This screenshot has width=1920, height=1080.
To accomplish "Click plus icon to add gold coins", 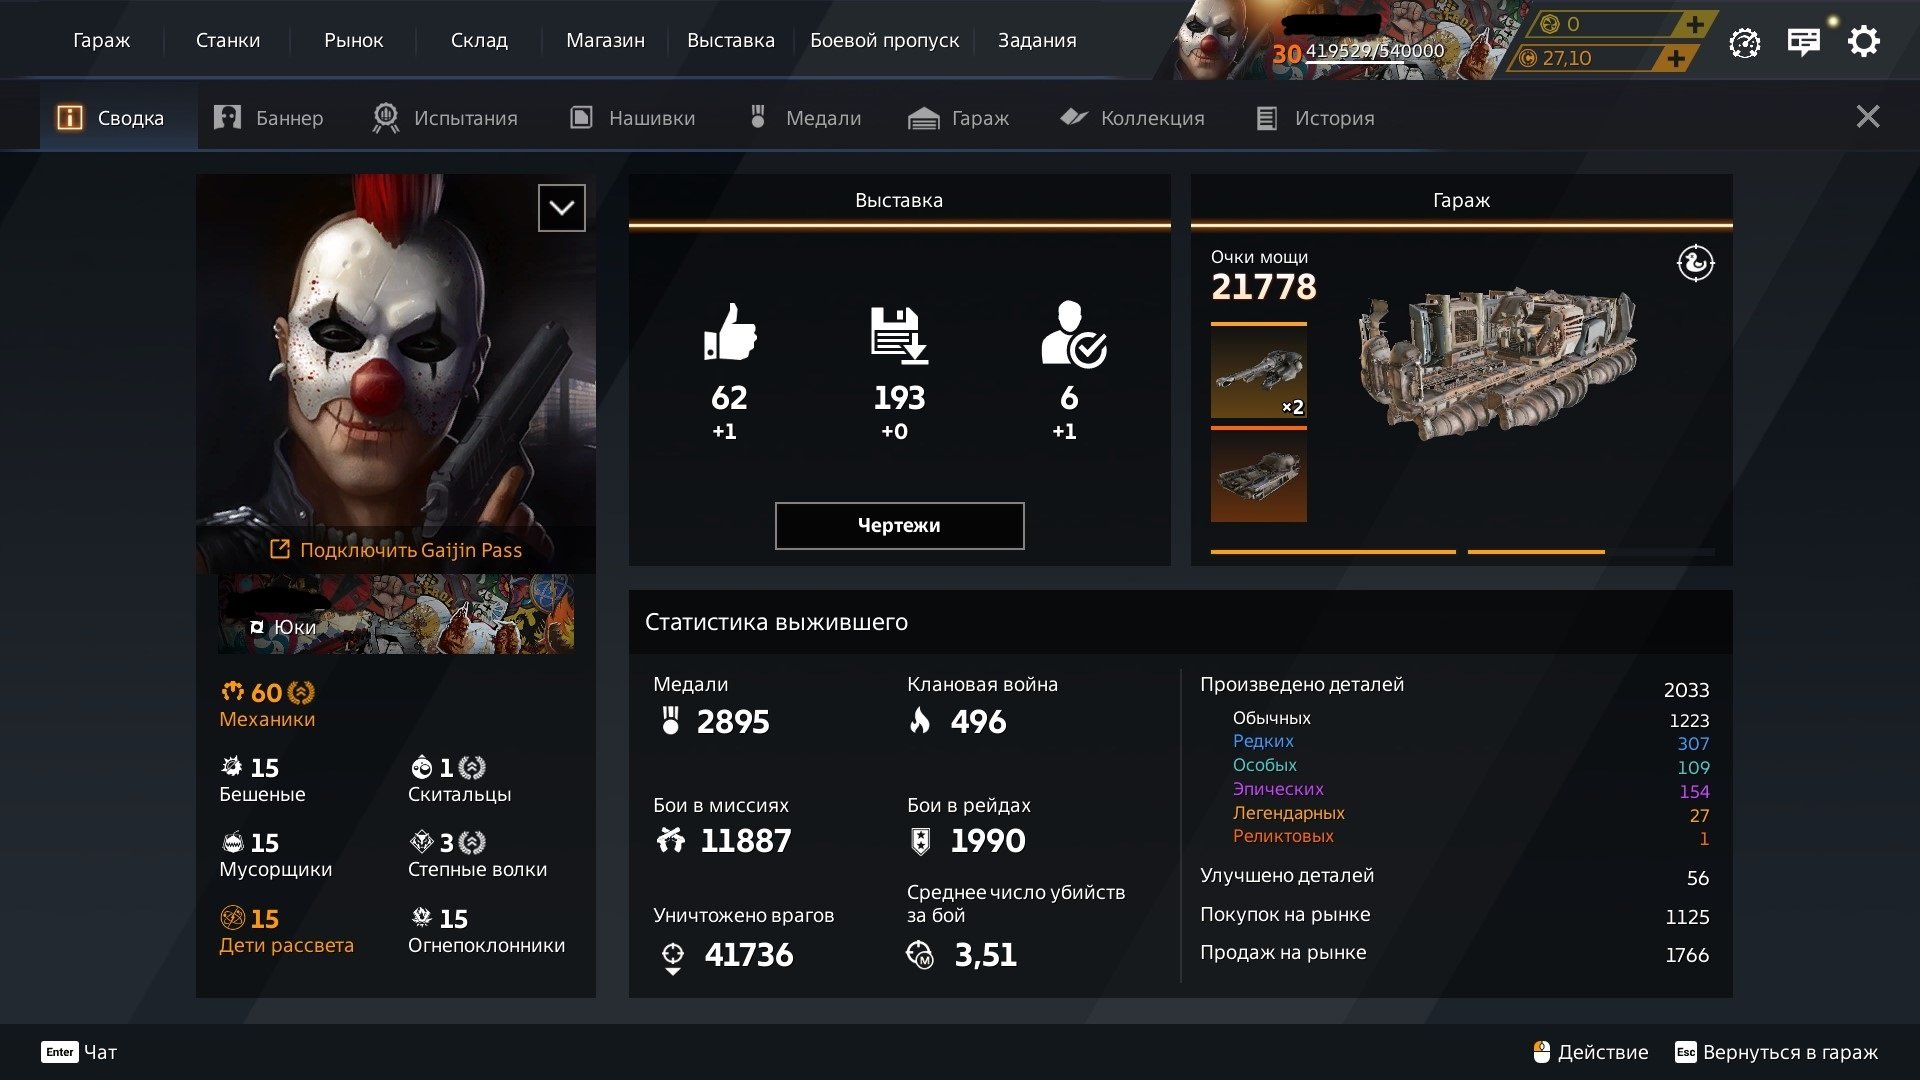I will [x=1694, y=24].
